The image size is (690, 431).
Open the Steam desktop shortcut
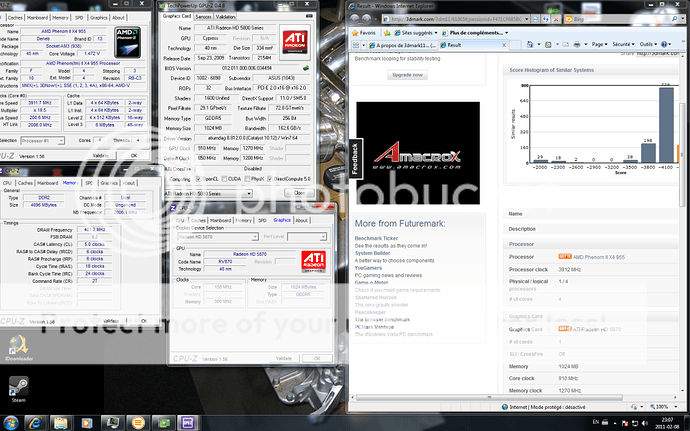coord(17,384)
